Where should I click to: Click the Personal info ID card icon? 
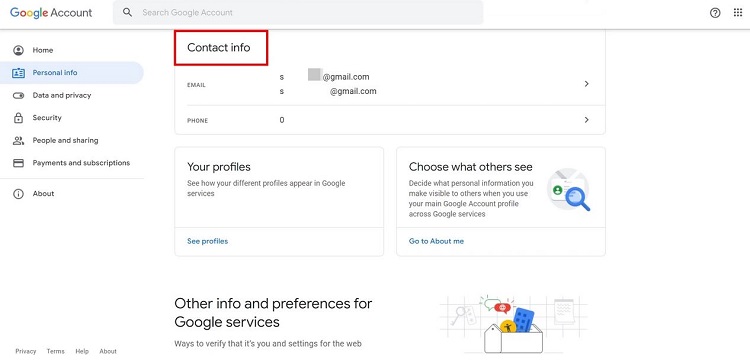click(x=18, y=73)
